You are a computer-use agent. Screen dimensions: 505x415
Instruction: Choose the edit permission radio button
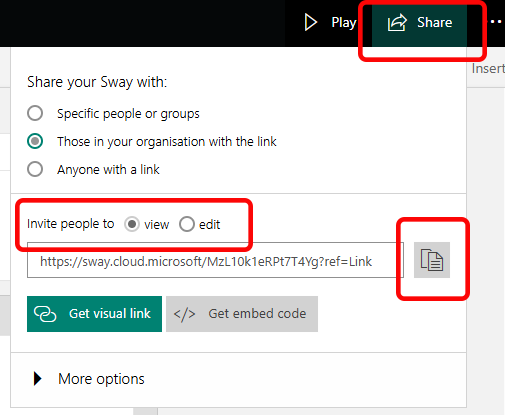coord(187,224)
